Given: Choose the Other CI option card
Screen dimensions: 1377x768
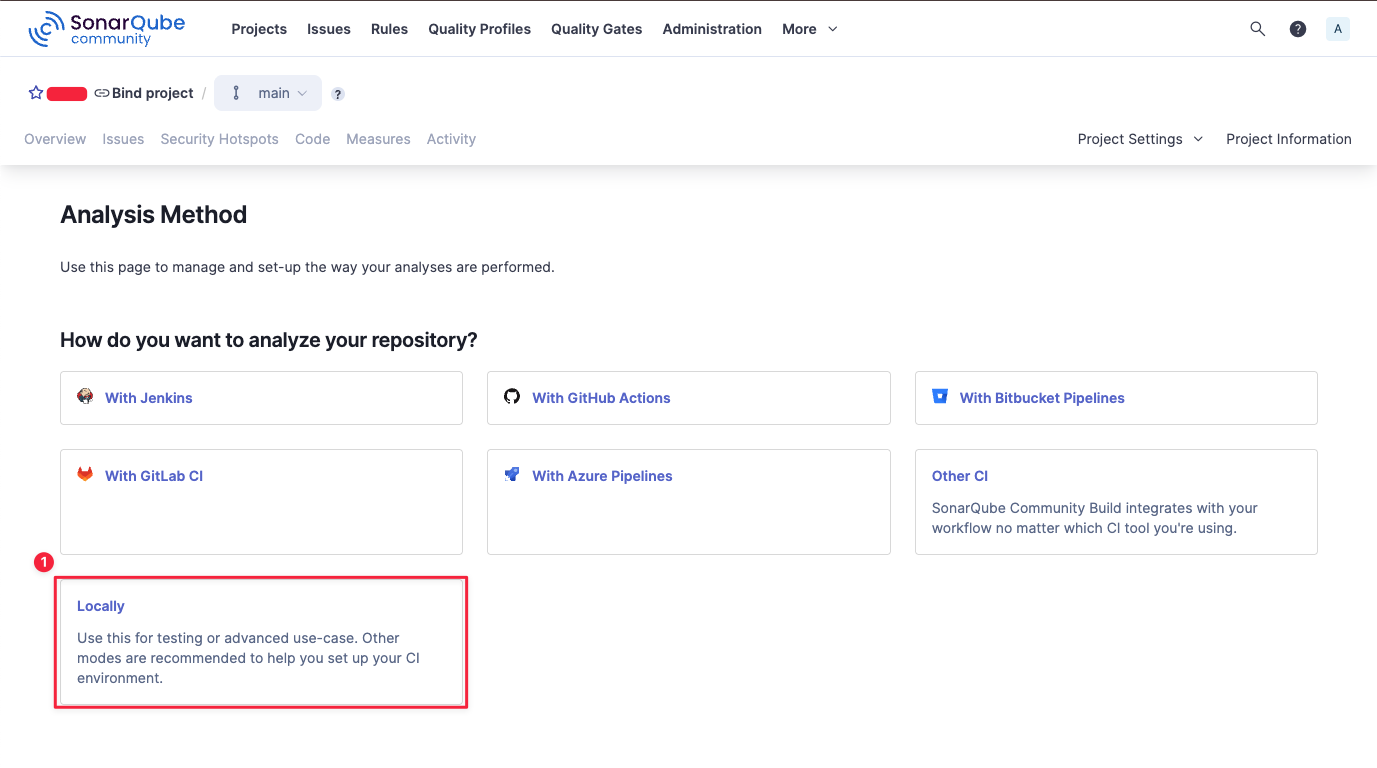Looking at the screenshot, I should coord(1115,501).
